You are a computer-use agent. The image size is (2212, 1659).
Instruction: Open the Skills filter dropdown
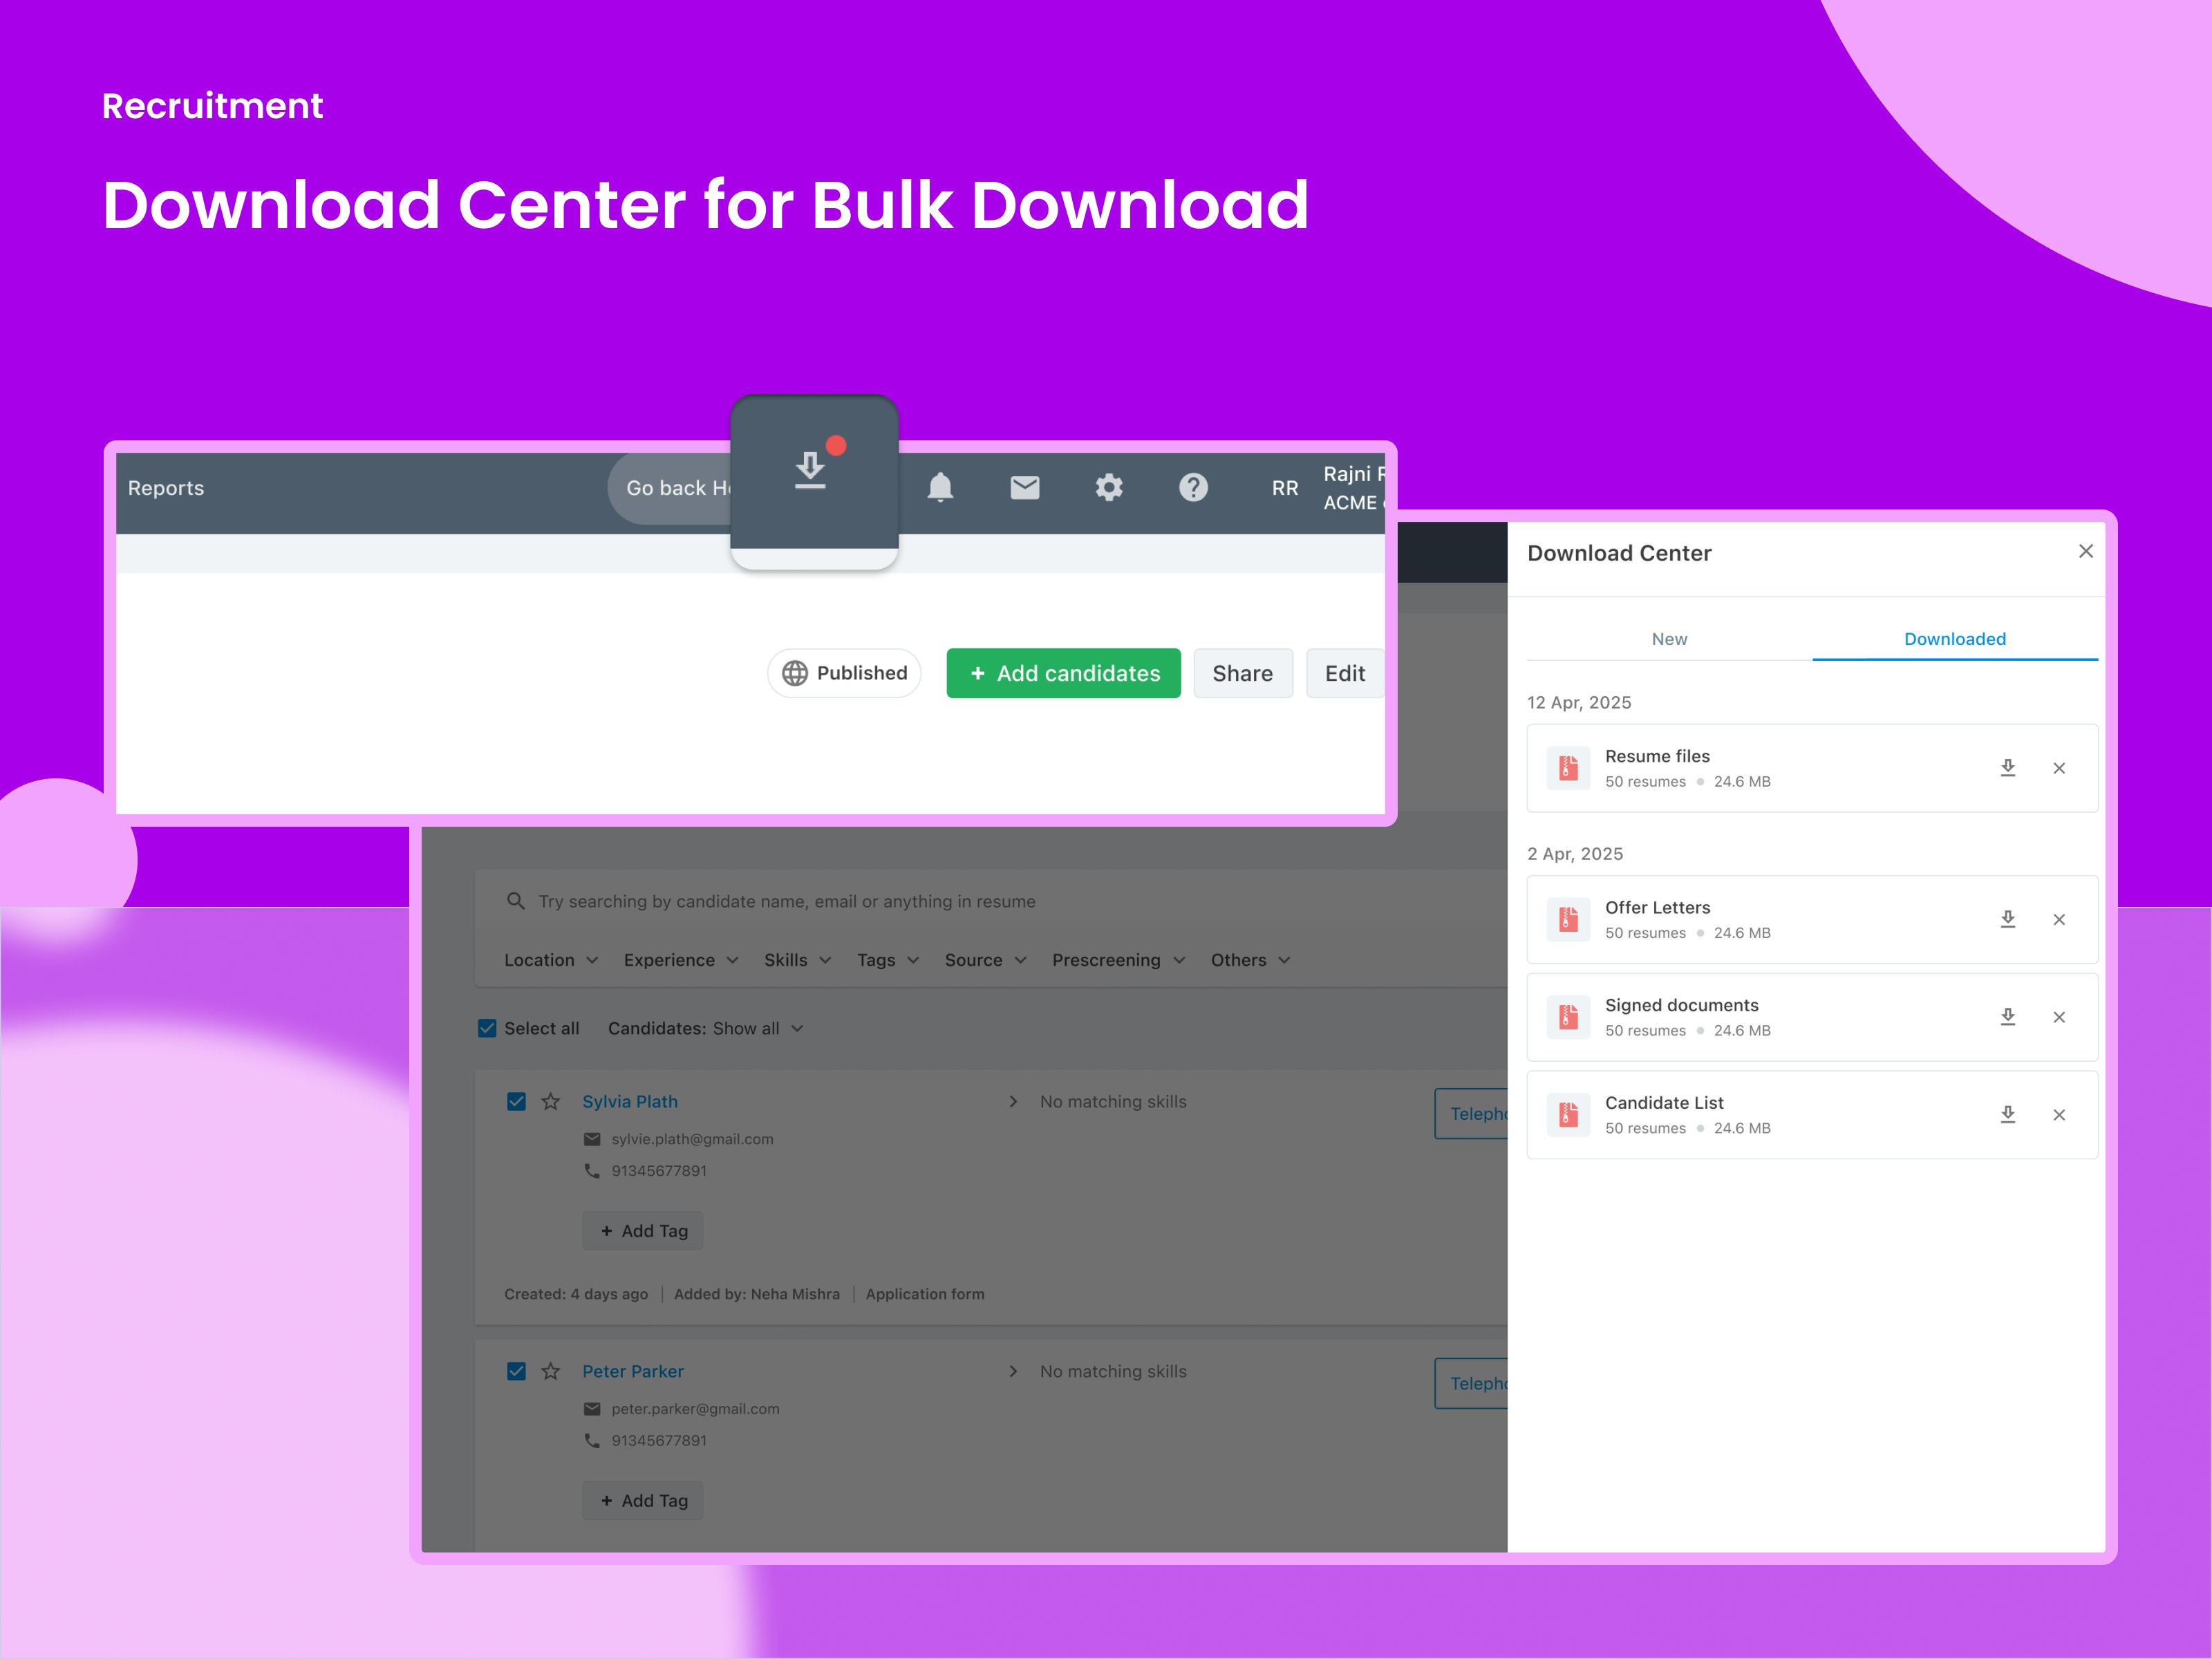[x=798, y=960]
